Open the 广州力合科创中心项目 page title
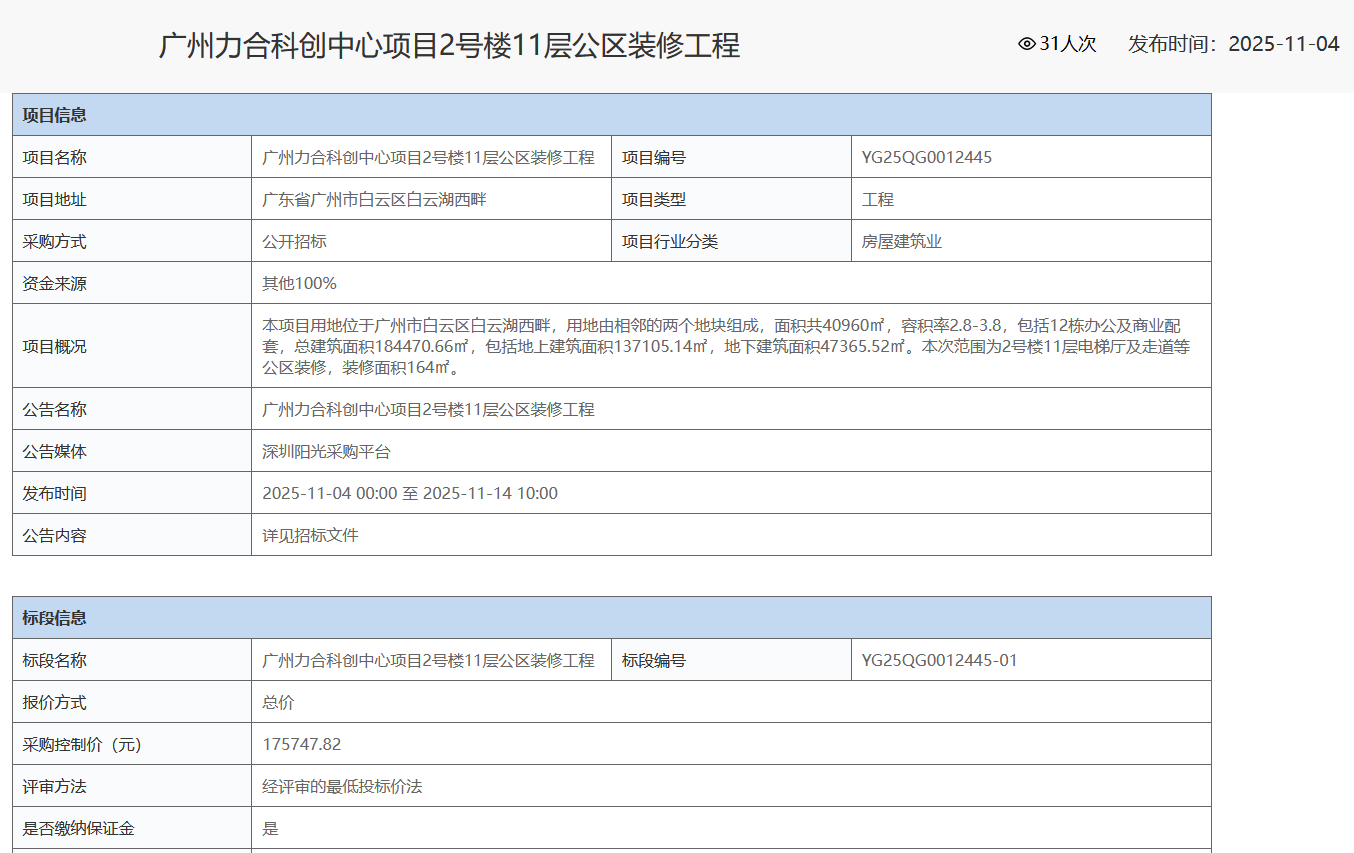Viewport: 1354px width, 853px height. [x=450, y=44]
